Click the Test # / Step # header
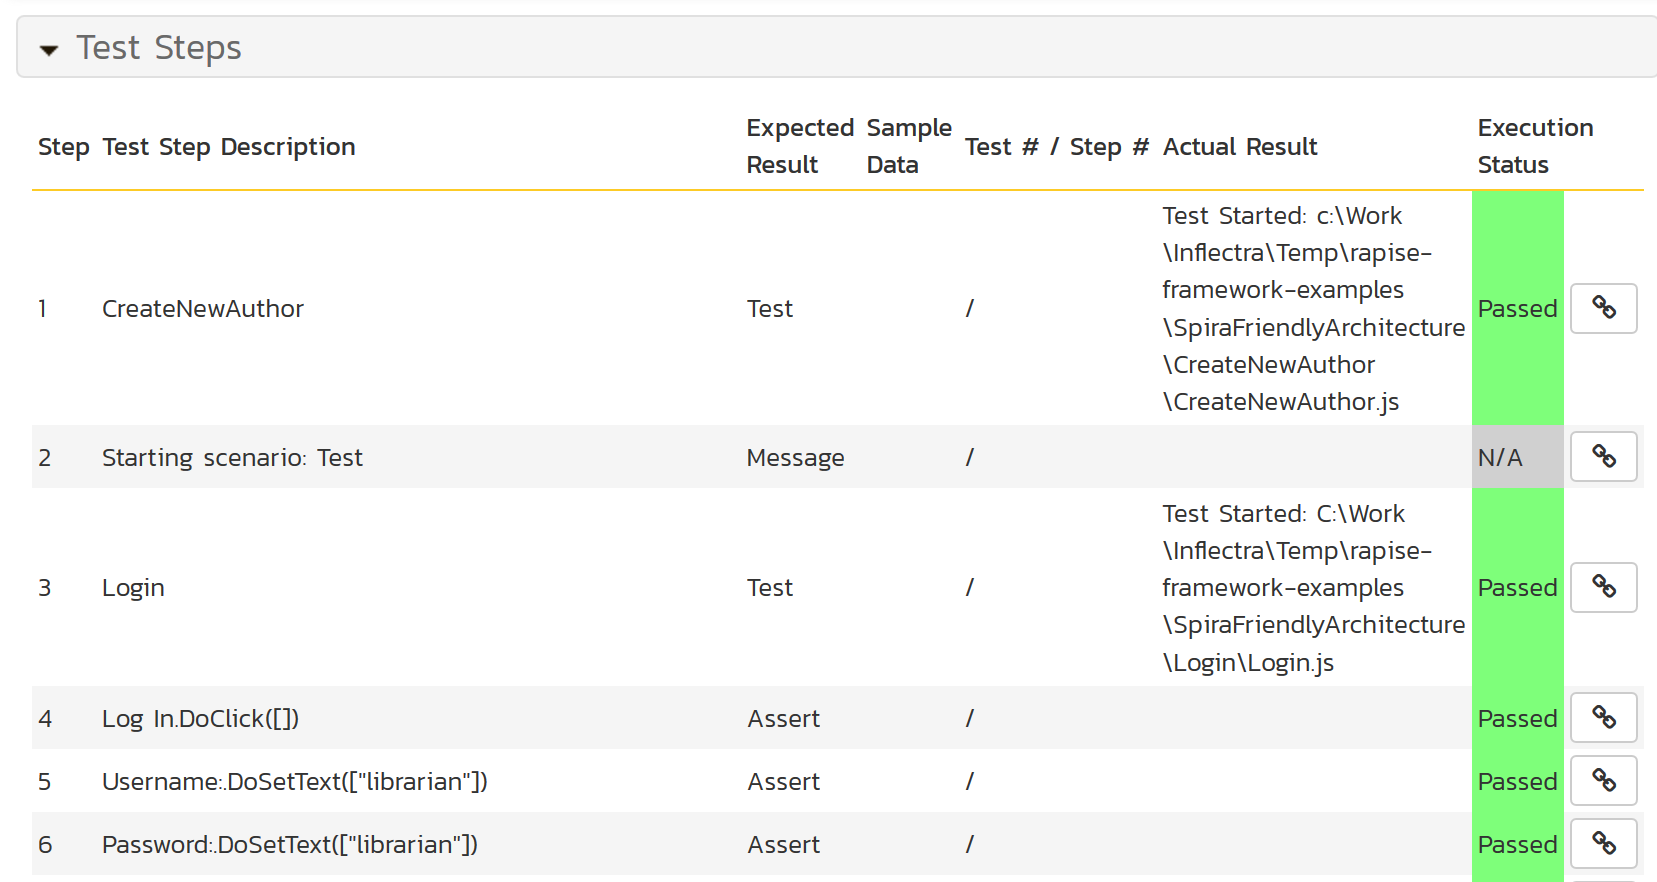Viewport: 1657px width, 882px height. tap(1056, 147)
